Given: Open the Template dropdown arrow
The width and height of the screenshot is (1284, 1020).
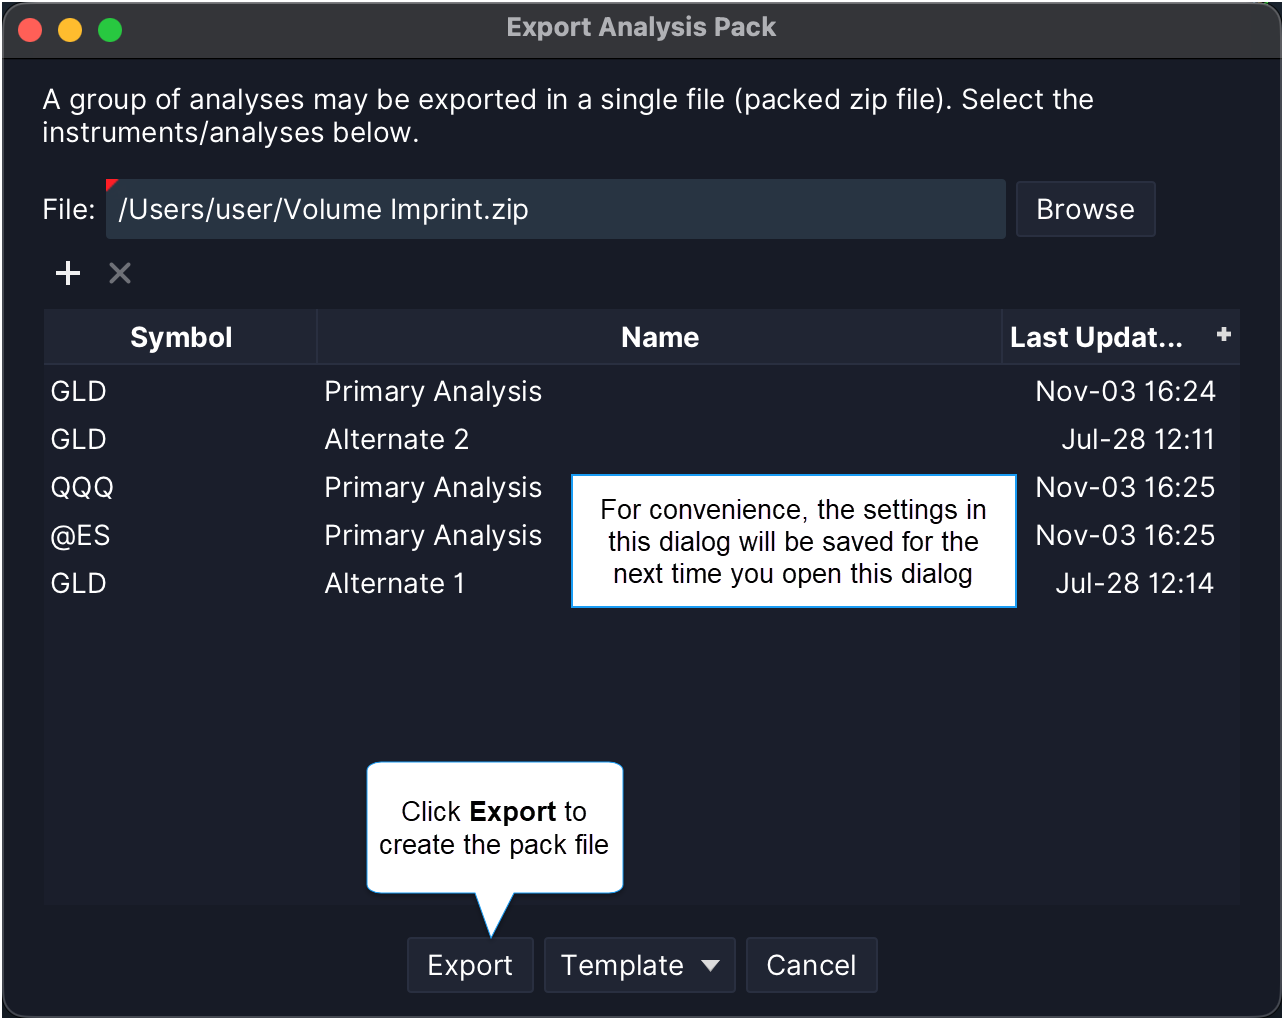Looking at the screenshot, I should (710, 965).
